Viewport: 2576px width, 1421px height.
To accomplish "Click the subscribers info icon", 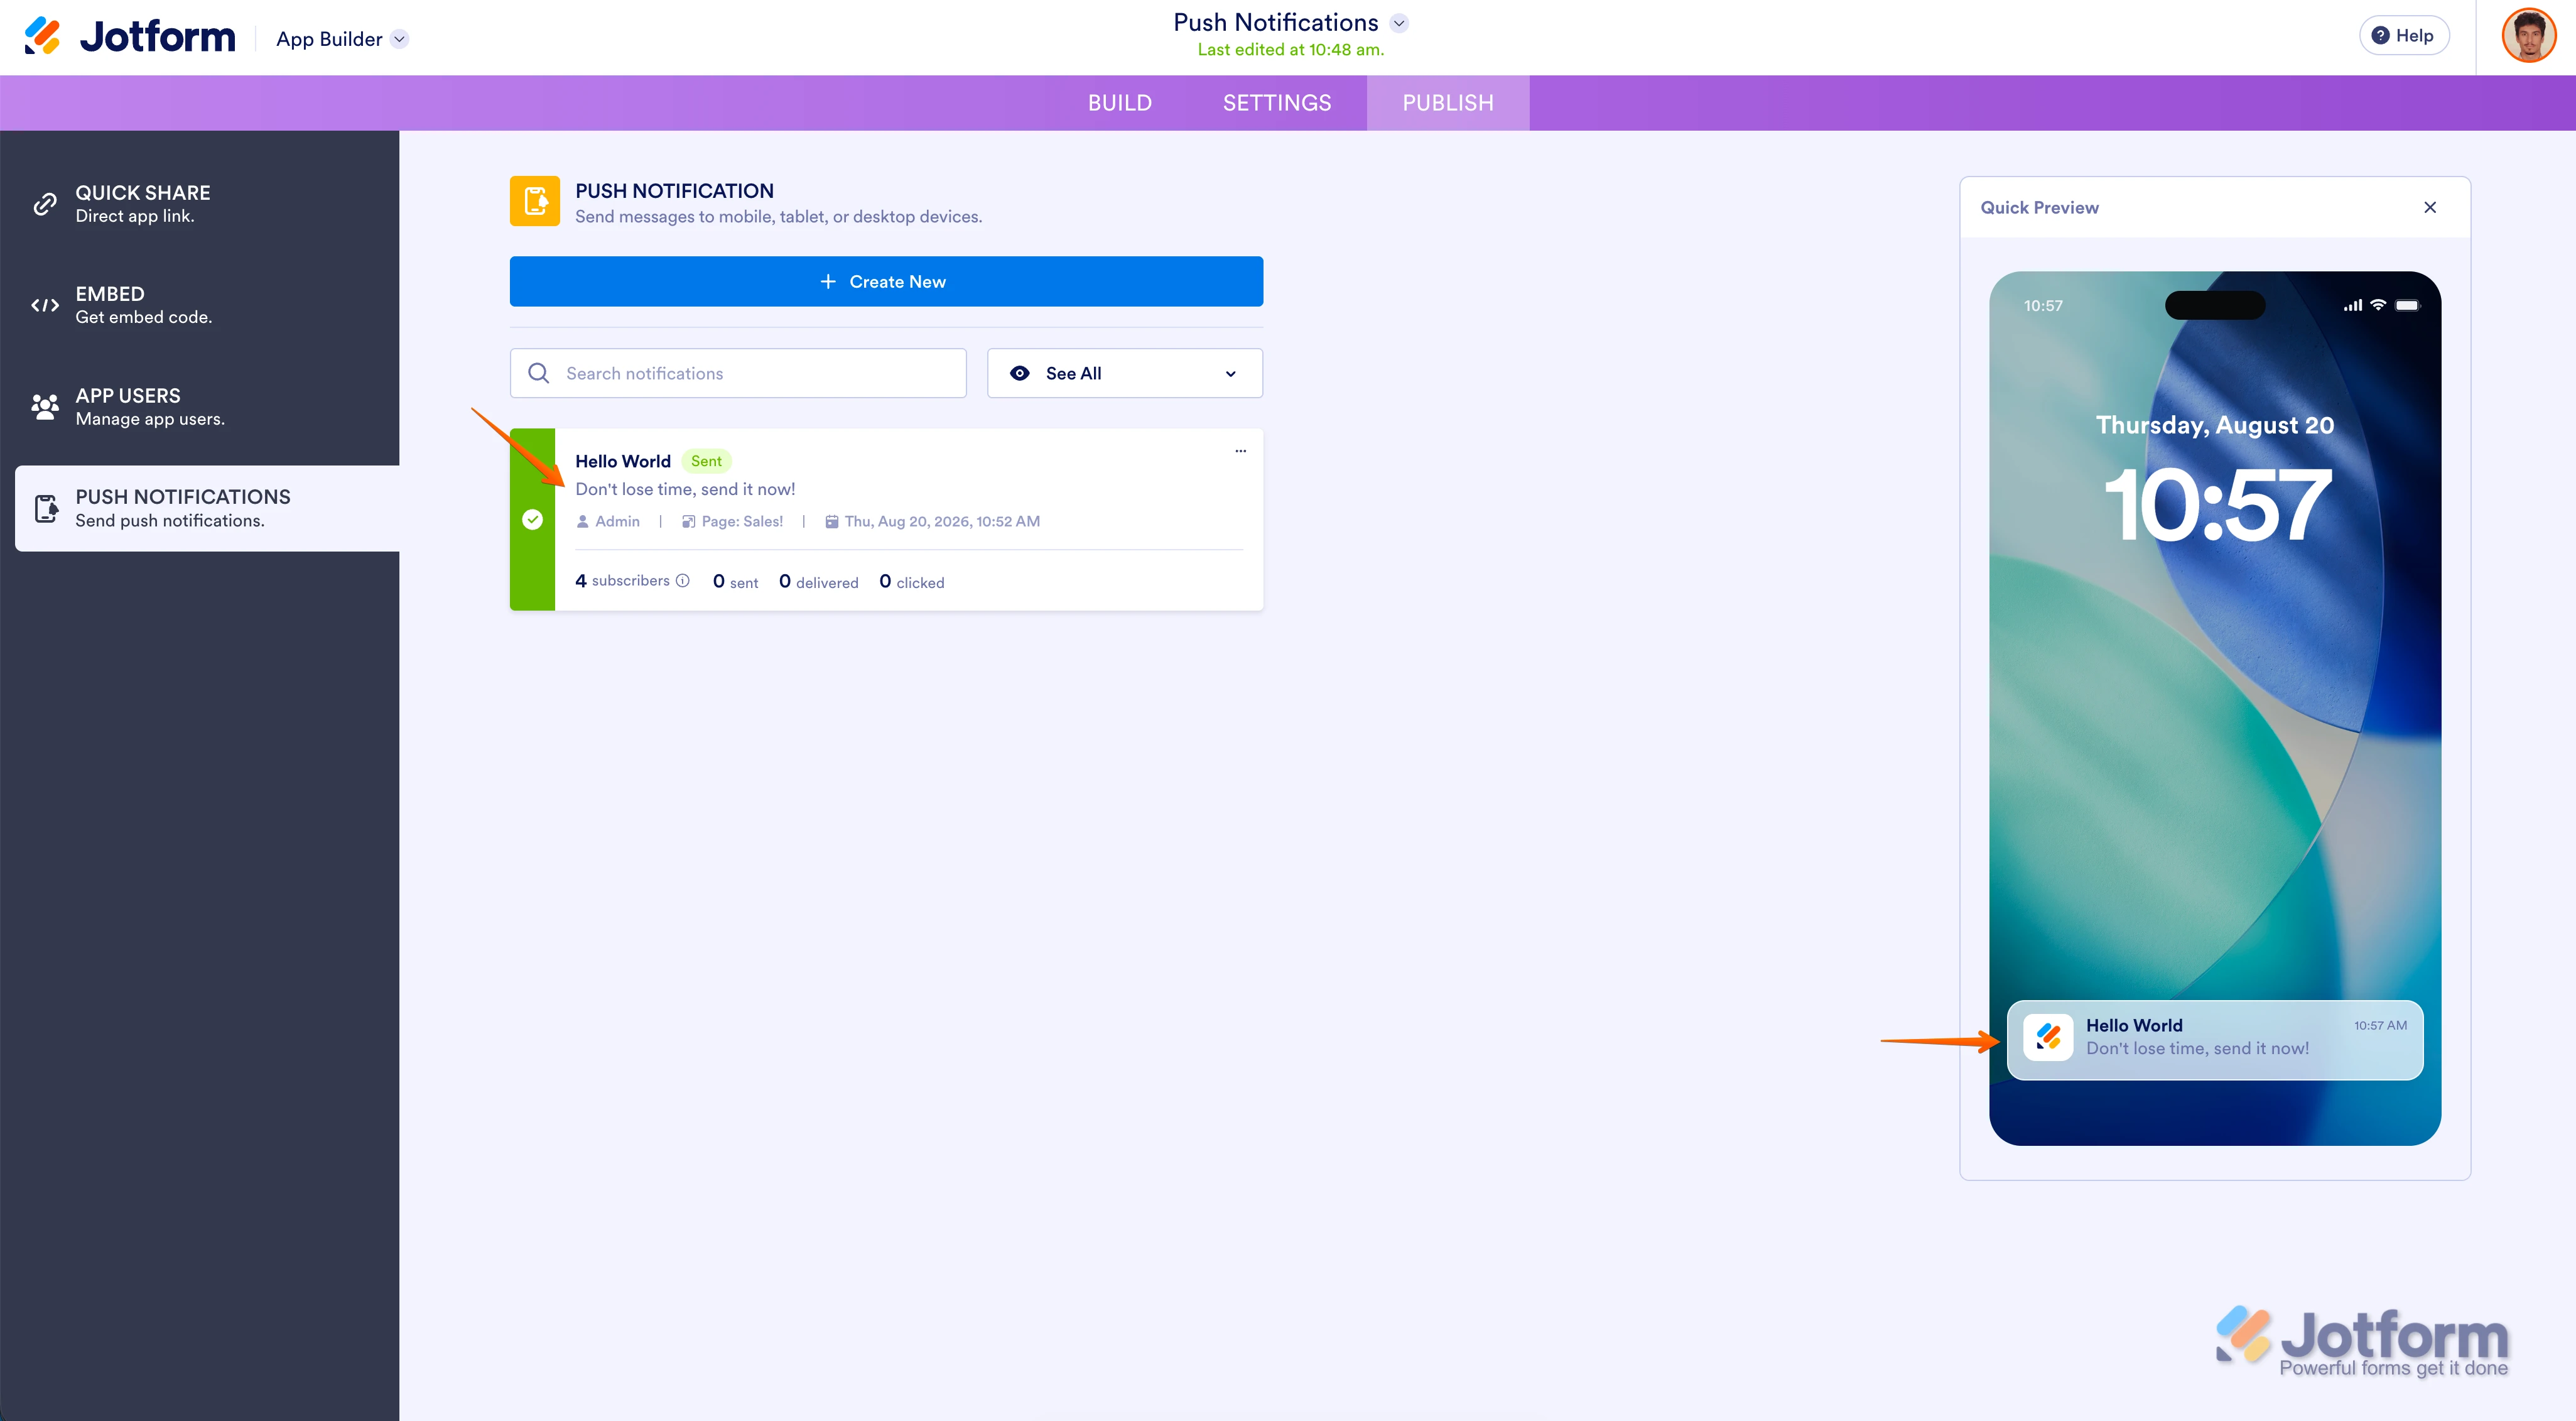I will (683, 580).
